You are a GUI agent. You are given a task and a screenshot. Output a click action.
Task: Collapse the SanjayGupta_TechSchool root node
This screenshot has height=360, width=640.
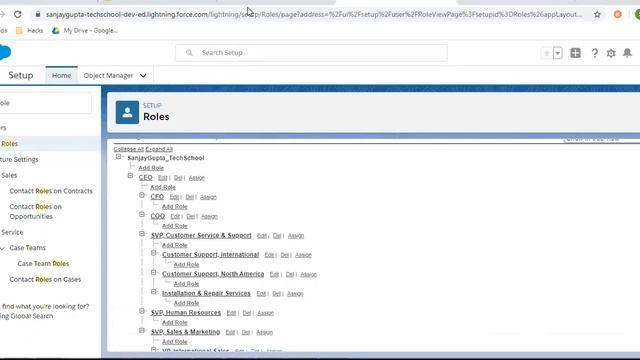click(118, 157)
